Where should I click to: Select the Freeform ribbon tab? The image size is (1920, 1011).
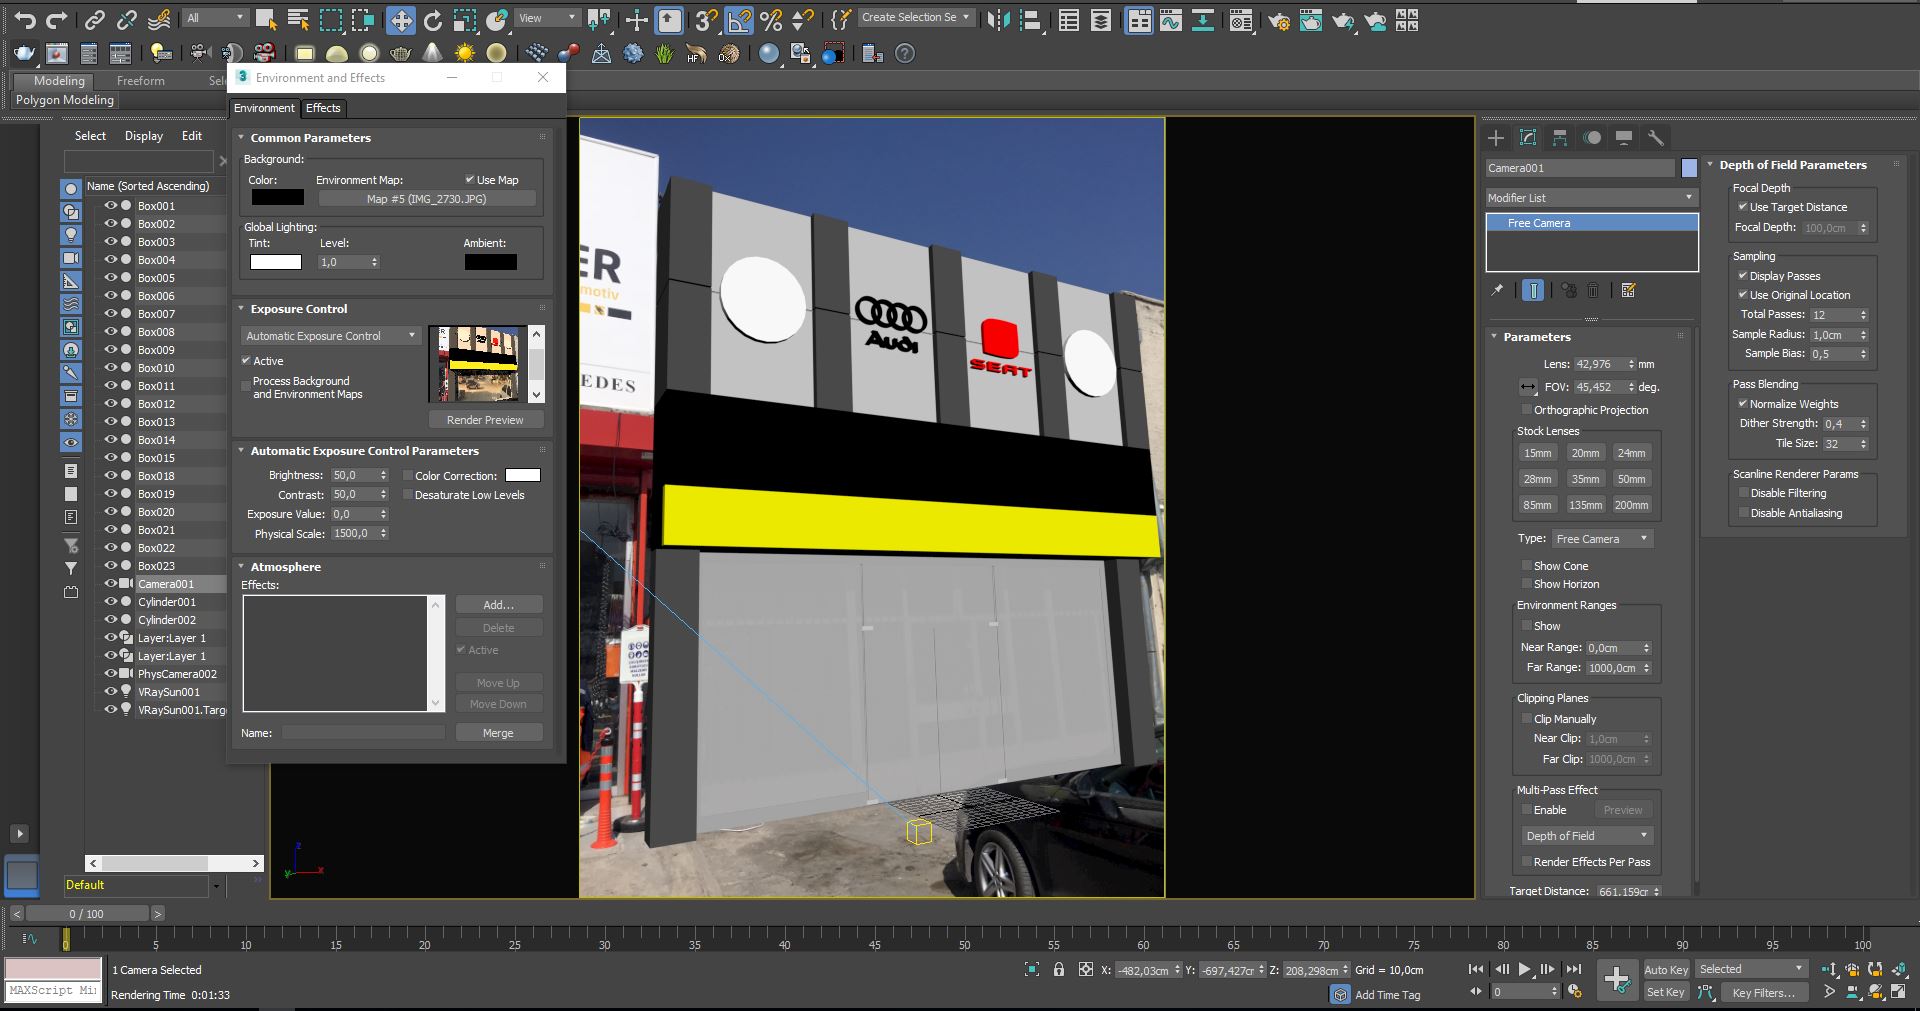(x=140, y=81)
